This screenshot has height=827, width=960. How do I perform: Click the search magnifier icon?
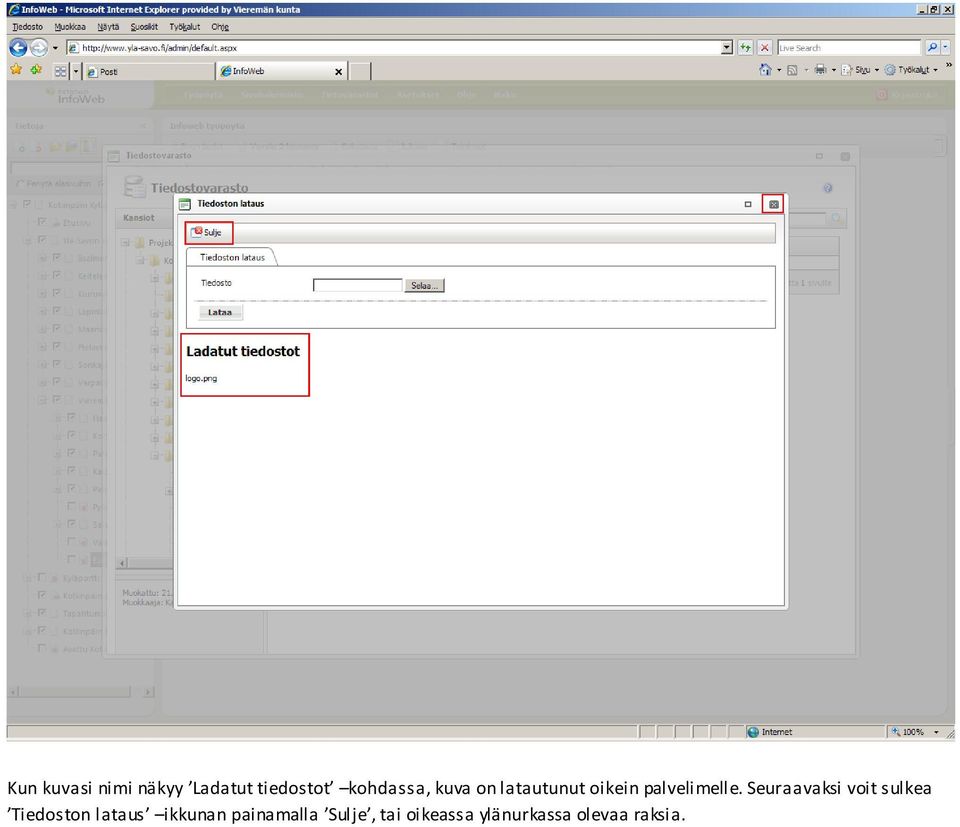coord(932,48)
